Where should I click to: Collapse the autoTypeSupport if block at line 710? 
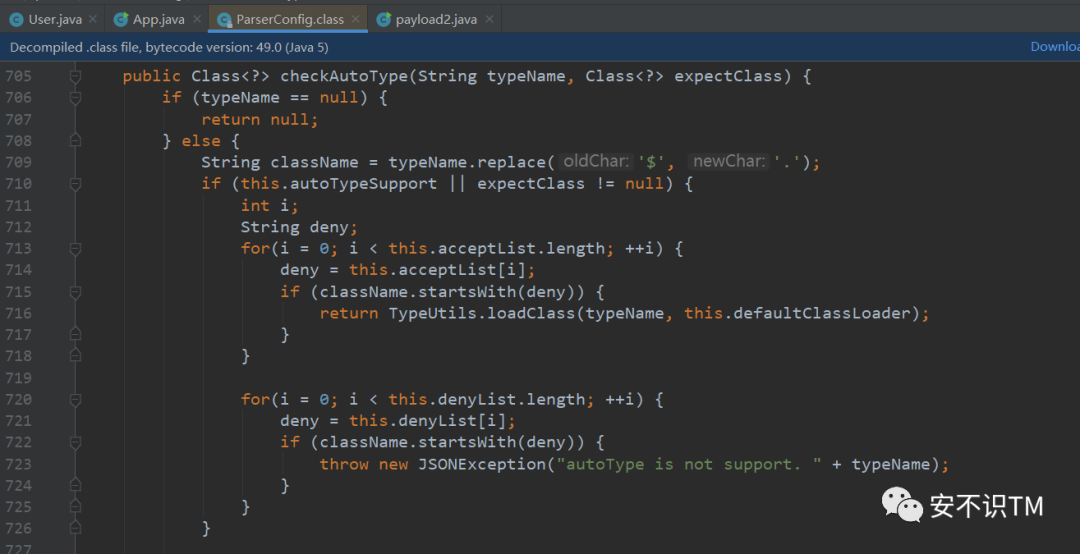pos(75,184)
